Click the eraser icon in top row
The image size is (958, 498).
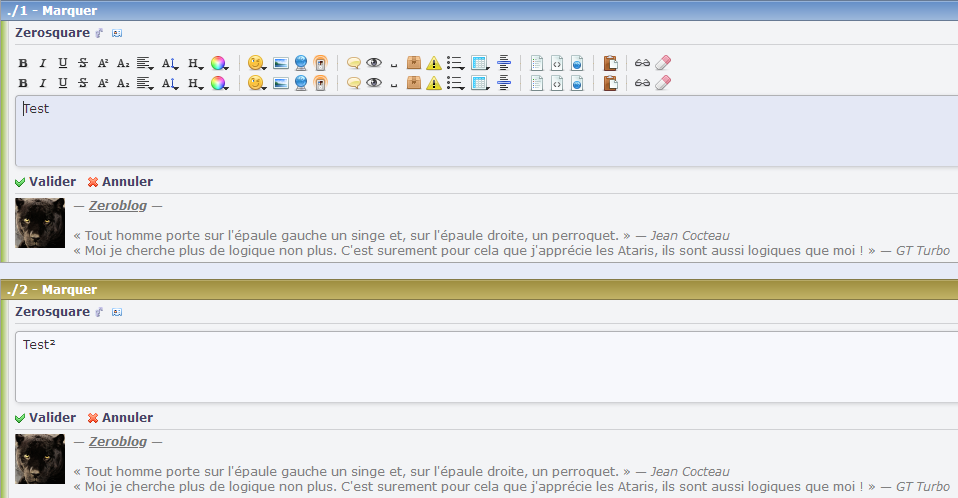point(662,63)
